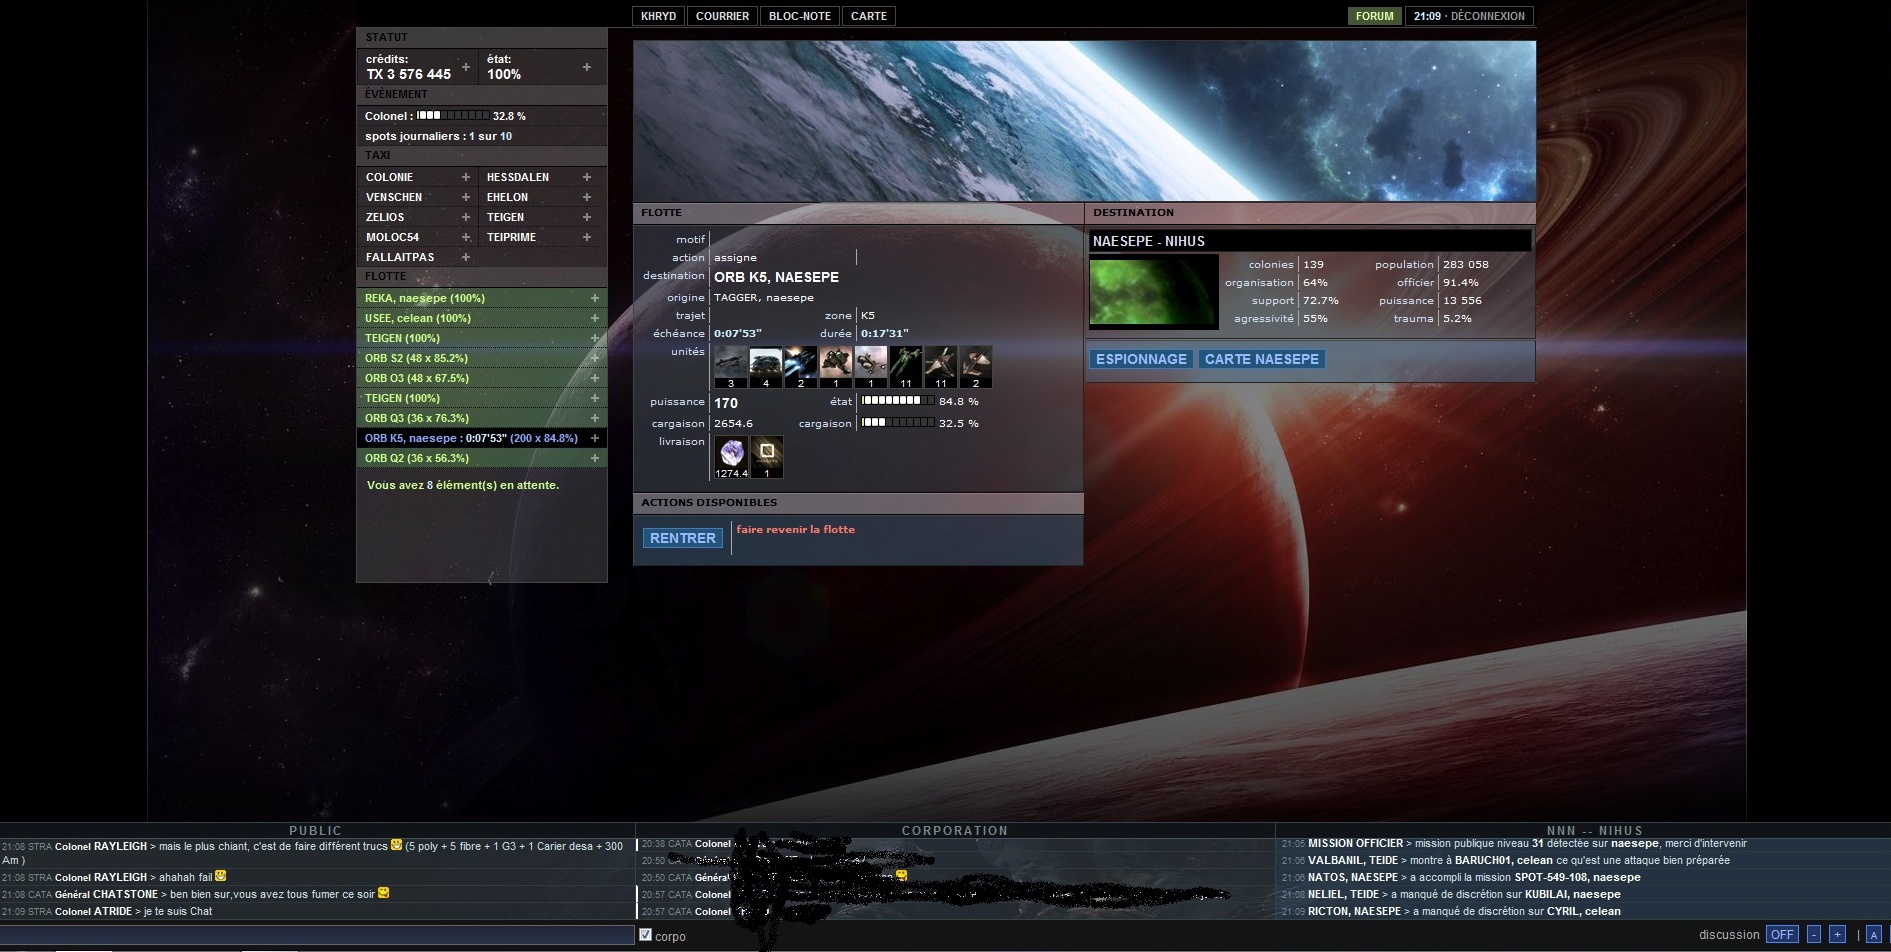Click the square-symbol delivery item
This screenshot has height=952, width=1891.
[767, 457]
